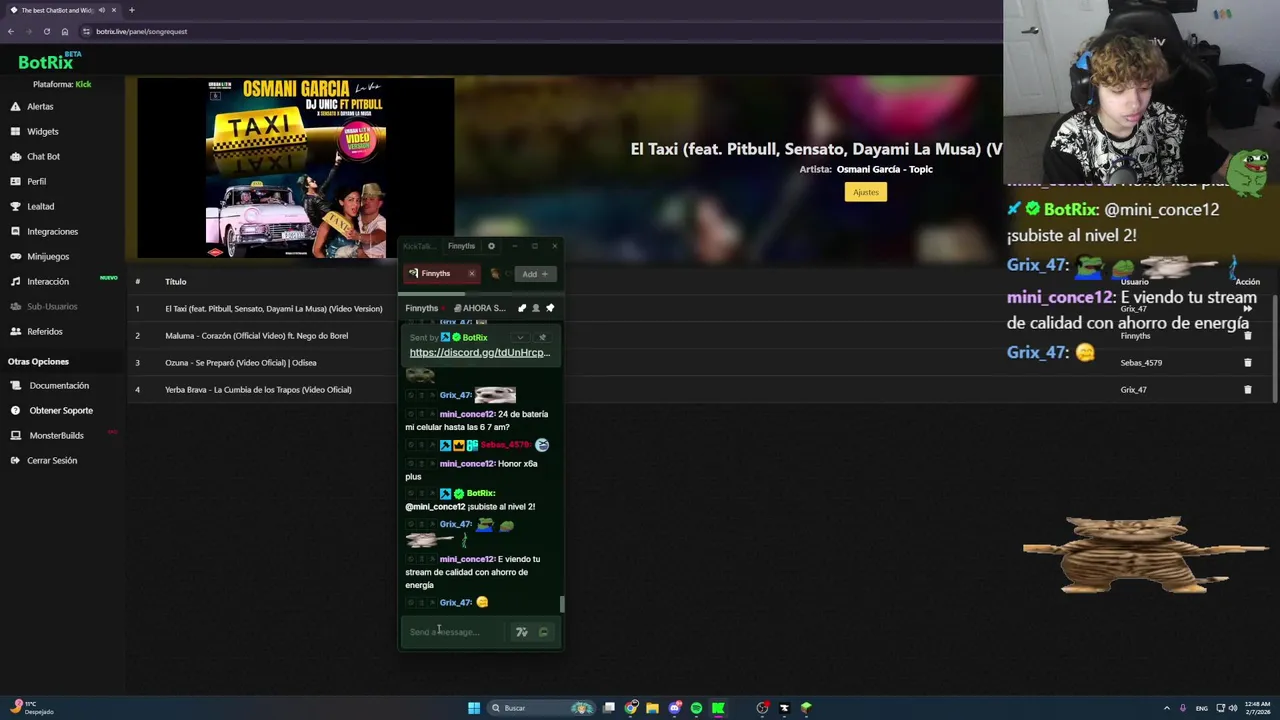Image resolution: width=1280 pixels, height=720 pixels.
Task: Open the users icon in chat header
Action: click(535, 308)
